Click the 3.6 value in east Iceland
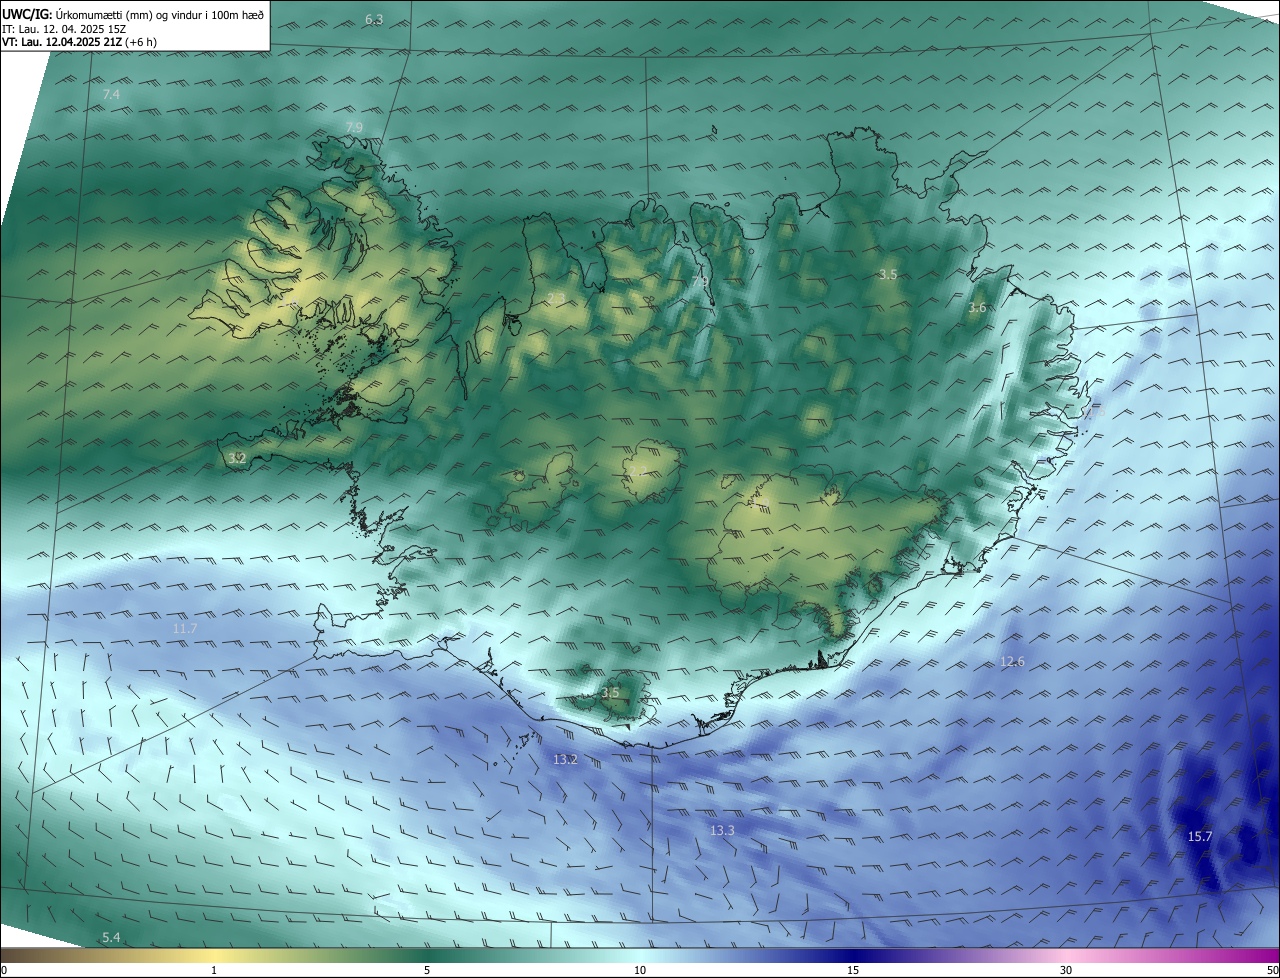Screen dimensions: 1280x978 pos(977,308)
